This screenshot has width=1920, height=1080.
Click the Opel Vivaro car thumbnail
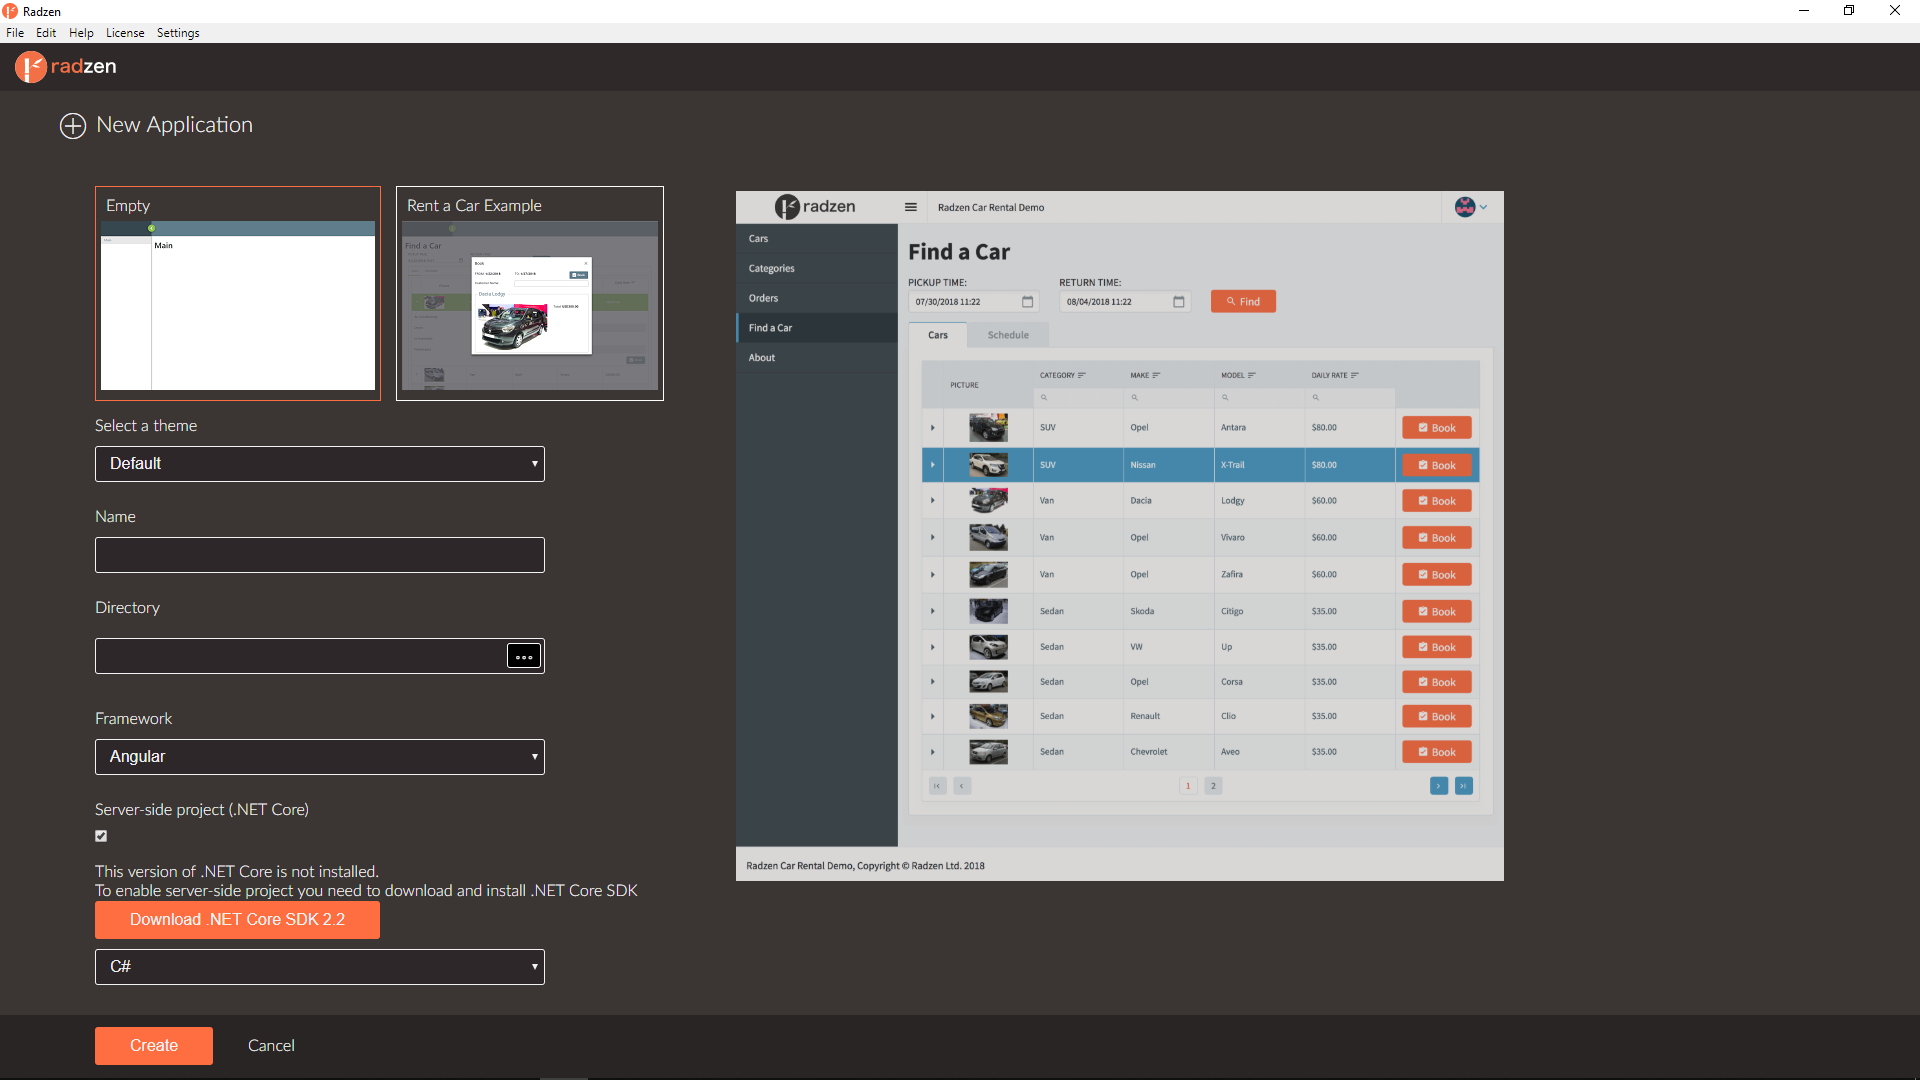coord(988,538)
